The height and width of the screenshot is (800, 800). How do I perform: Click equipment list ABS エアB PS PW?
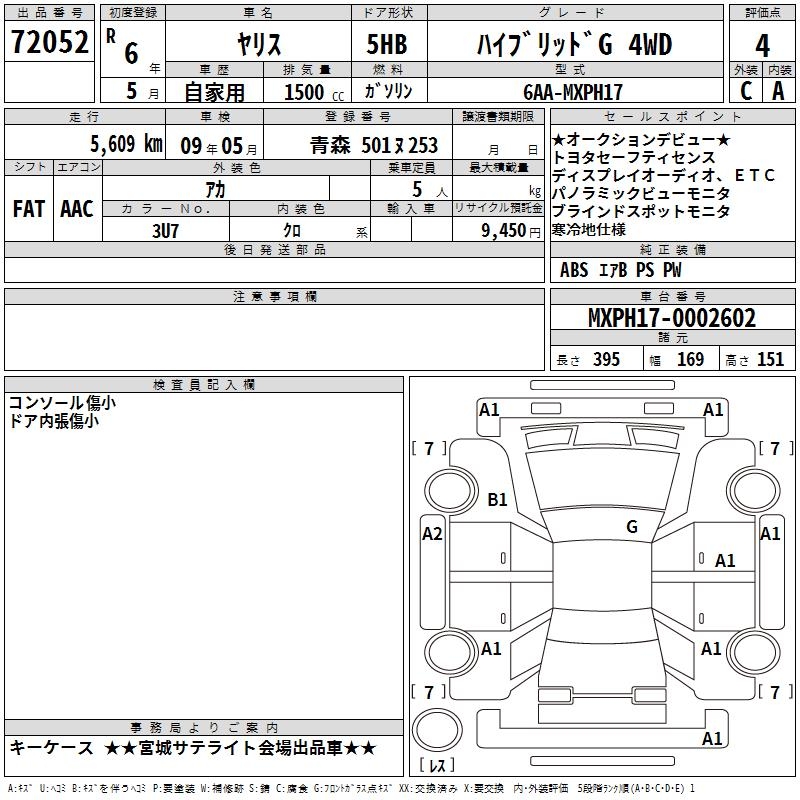(620, 270)
